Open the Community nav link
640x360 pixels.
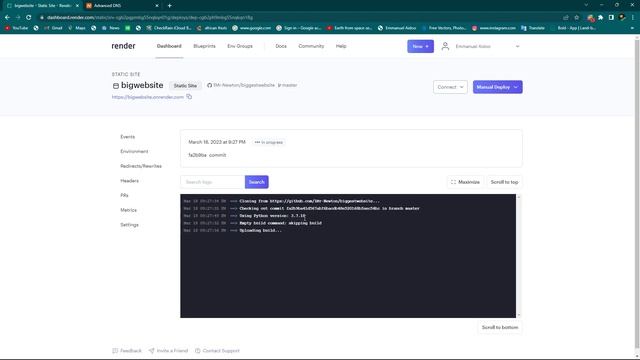pyautogui.click(x=311, y=46)
